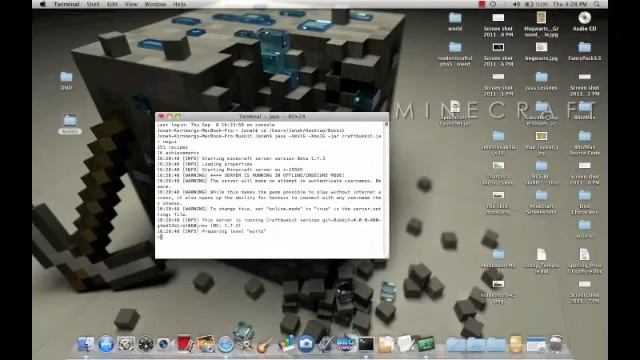Open the Edit menu
The image size is (640, 360).
[112, 4]
